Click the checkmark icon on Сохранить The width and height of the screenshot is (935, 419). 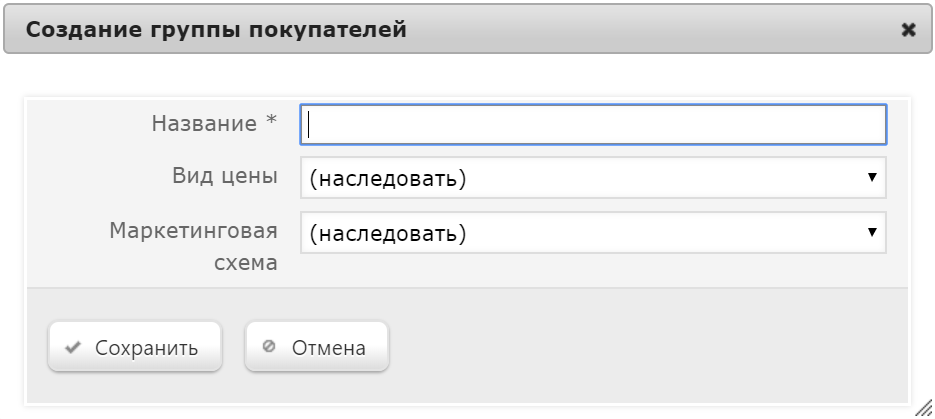73,347
